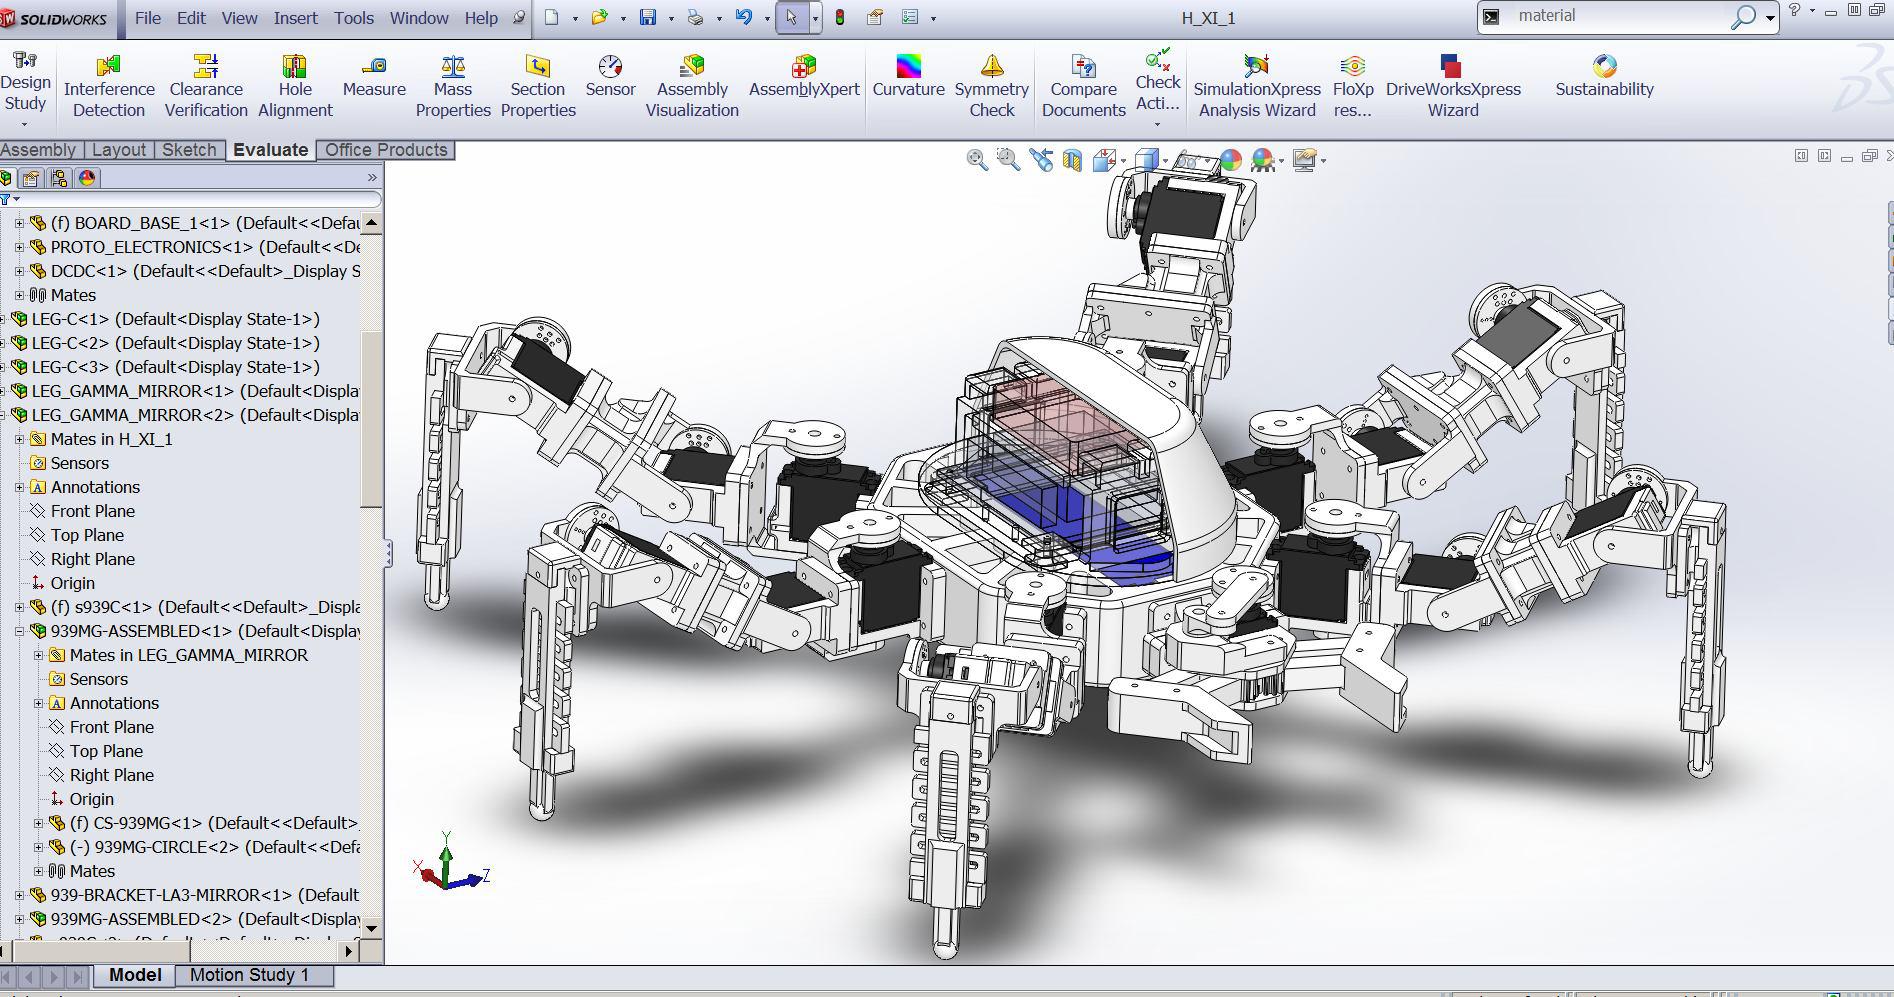Switch to the Sketch tab

click(189, 150)
